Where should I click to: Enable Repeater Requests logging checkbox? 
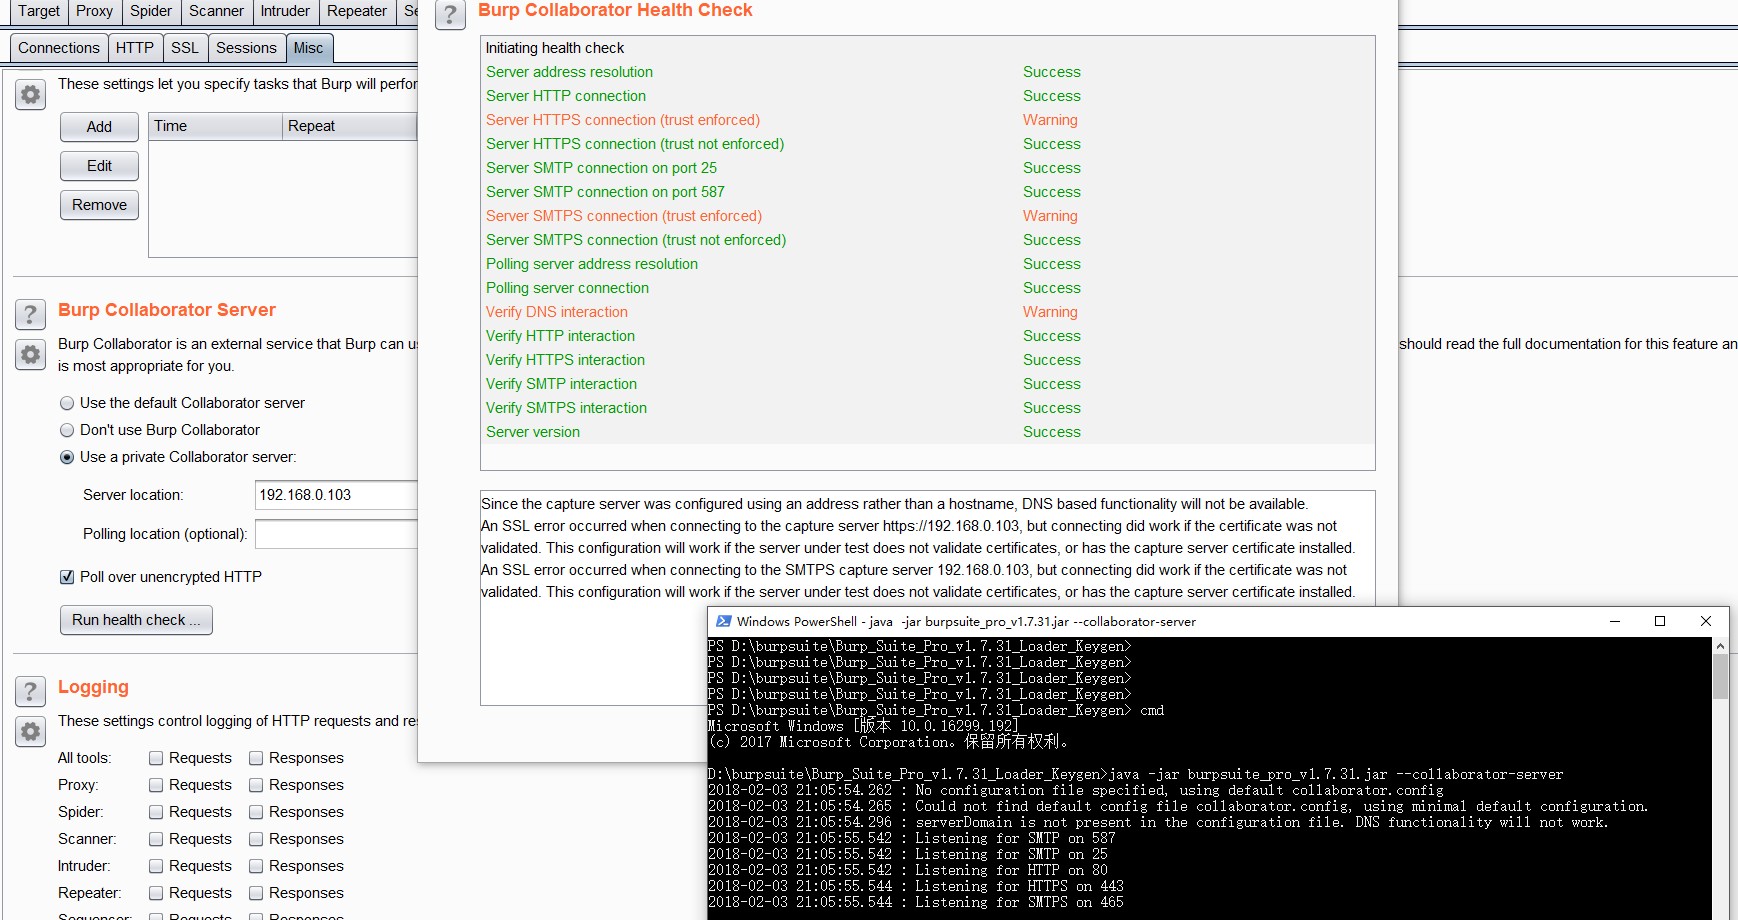point(156,893)
